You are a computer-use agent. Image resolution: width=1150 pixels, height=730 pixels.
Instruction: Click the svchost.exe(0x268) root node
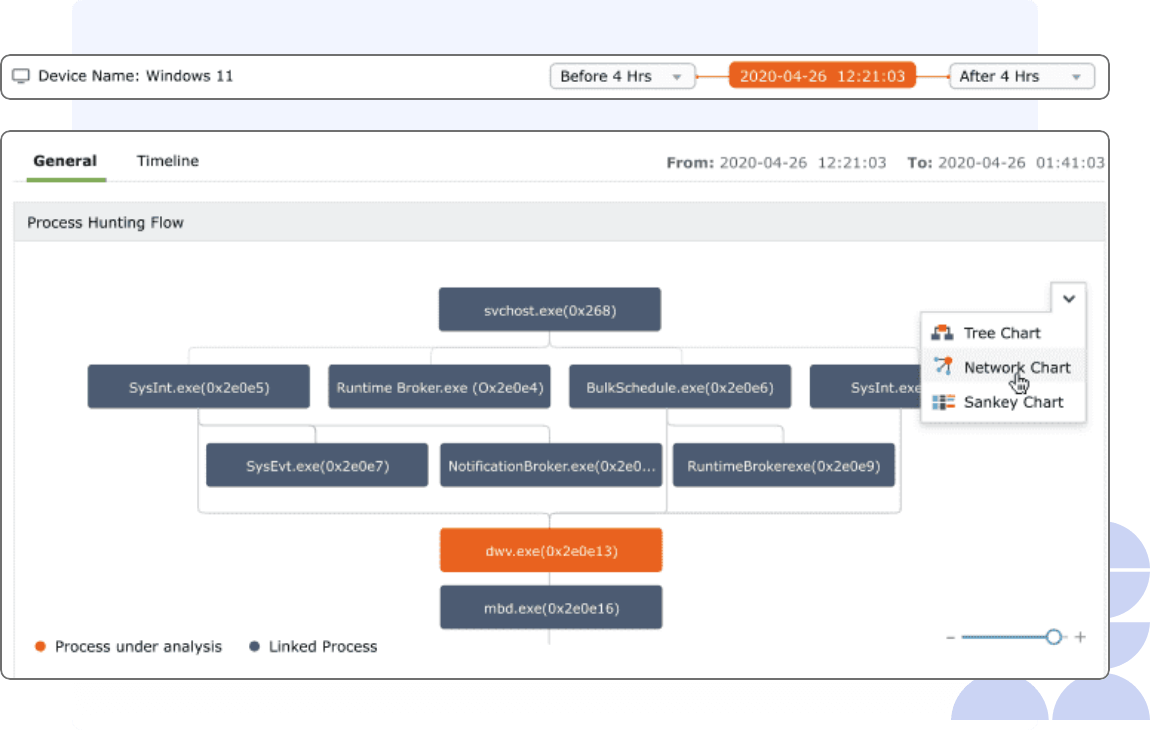coord(549,309)
